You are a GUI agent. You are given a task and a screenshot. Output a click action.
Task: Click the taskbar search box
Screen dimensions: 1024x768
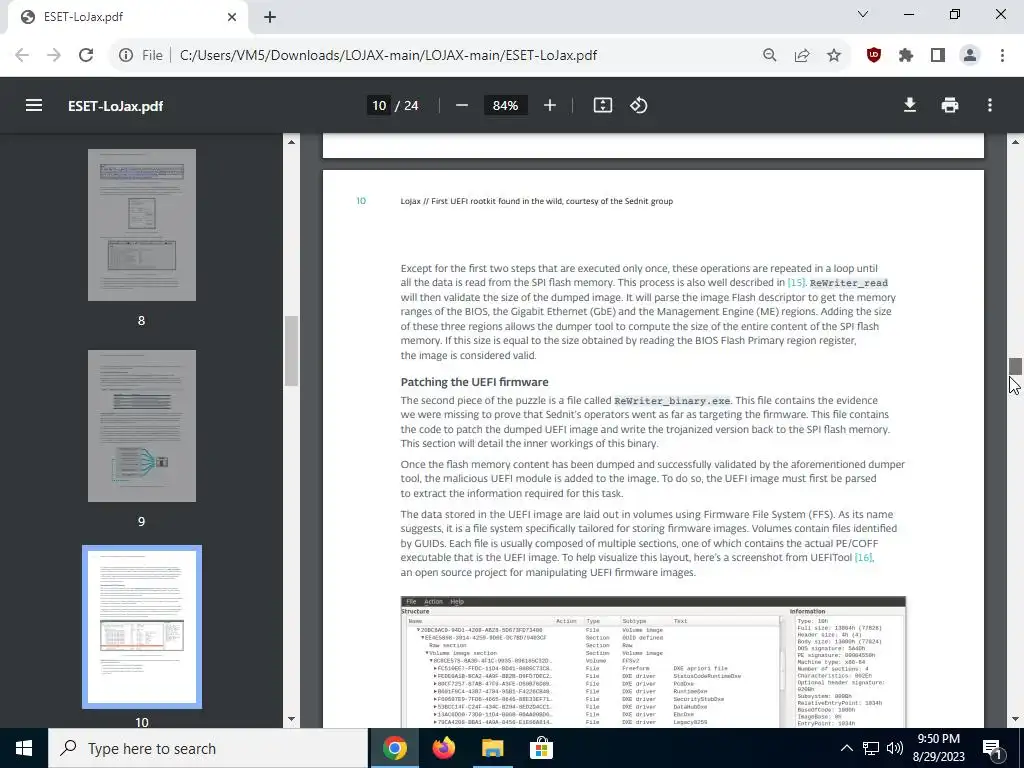click(x=208, y=748)
